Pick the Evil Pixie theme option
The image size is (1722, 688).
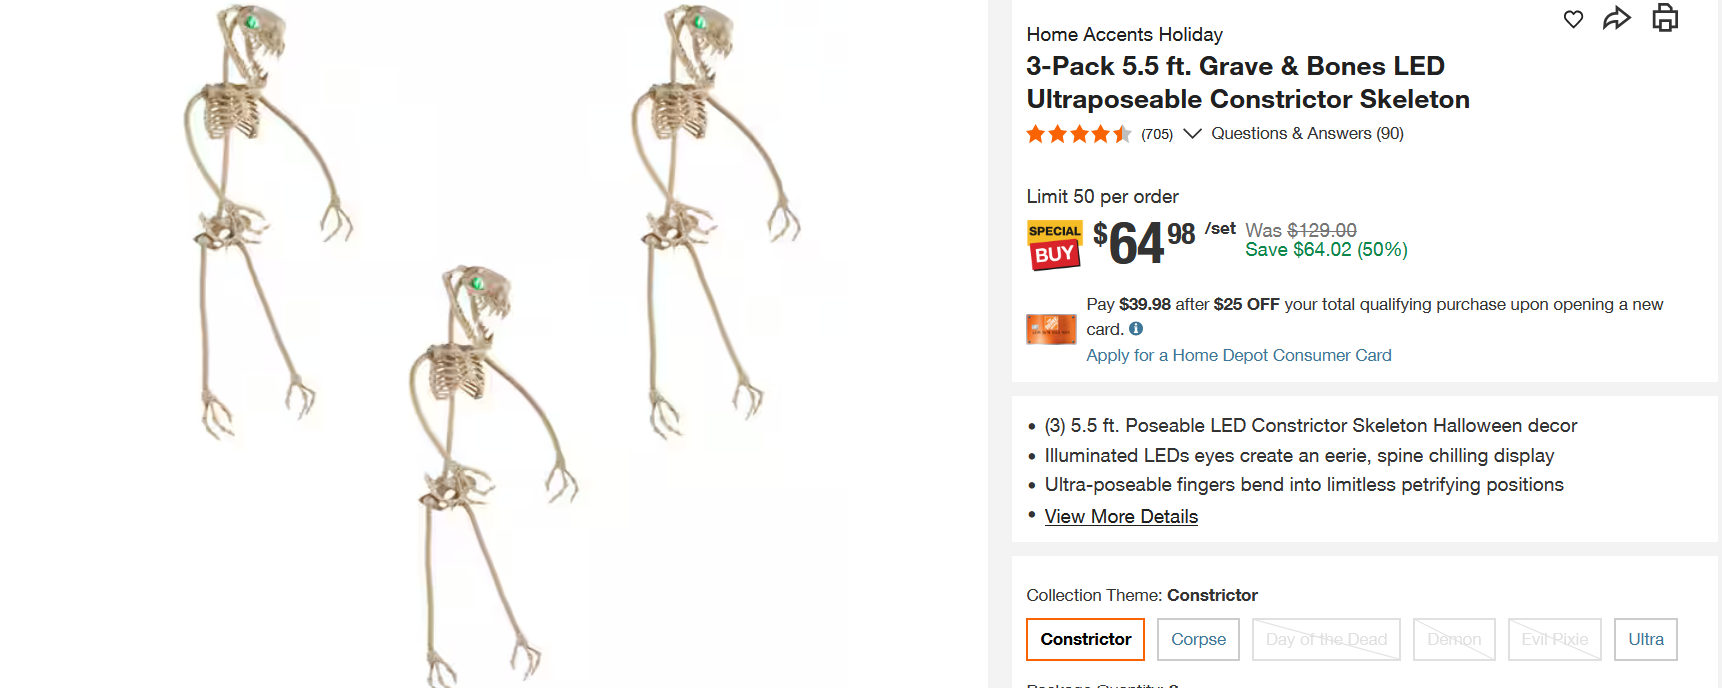[1554, 639]
